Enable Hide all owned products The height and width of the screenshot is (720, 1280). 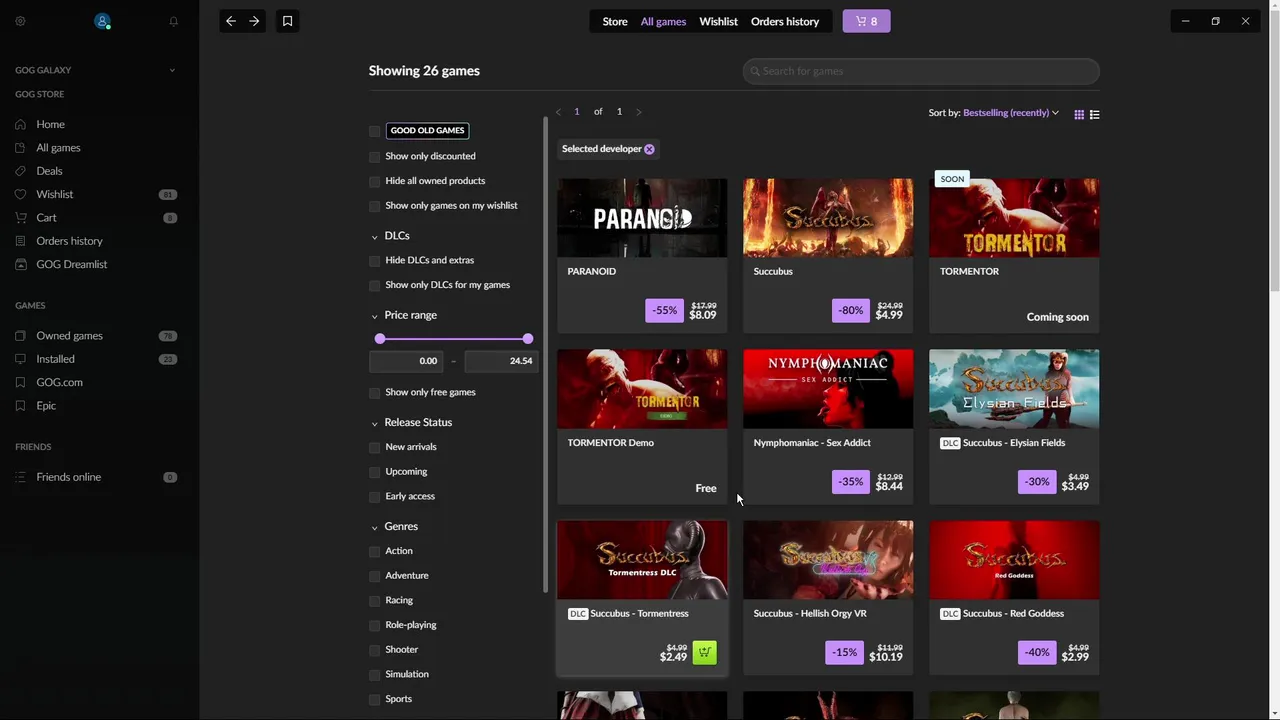click(375, 181)
